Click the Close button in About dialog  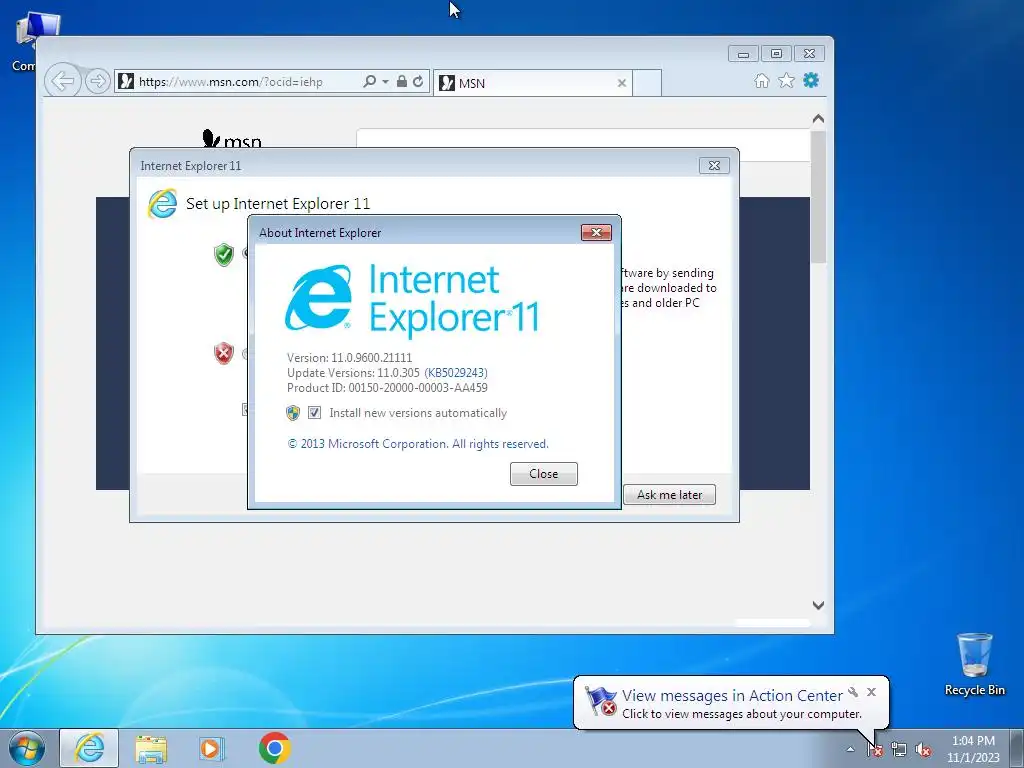[543, 474]
